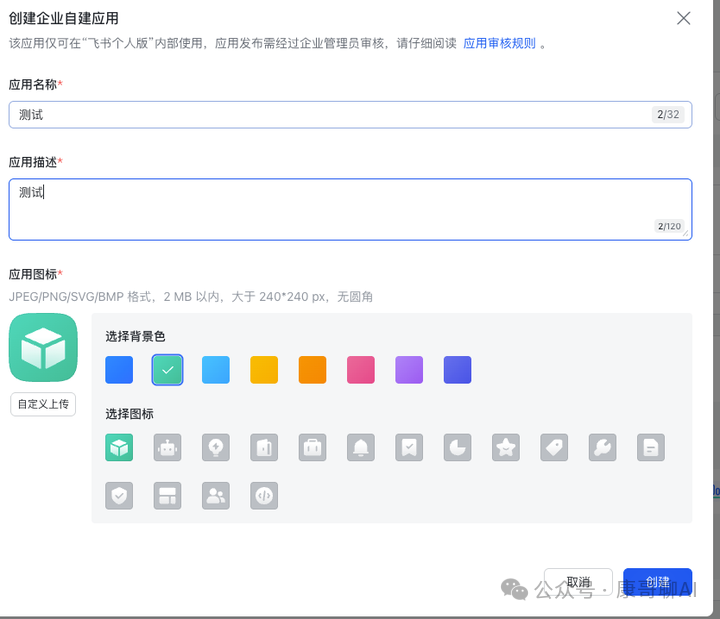The width and height of the screenshot is (720, 619).
Task: Pick the code brackets icon
Action: [264, 495]
